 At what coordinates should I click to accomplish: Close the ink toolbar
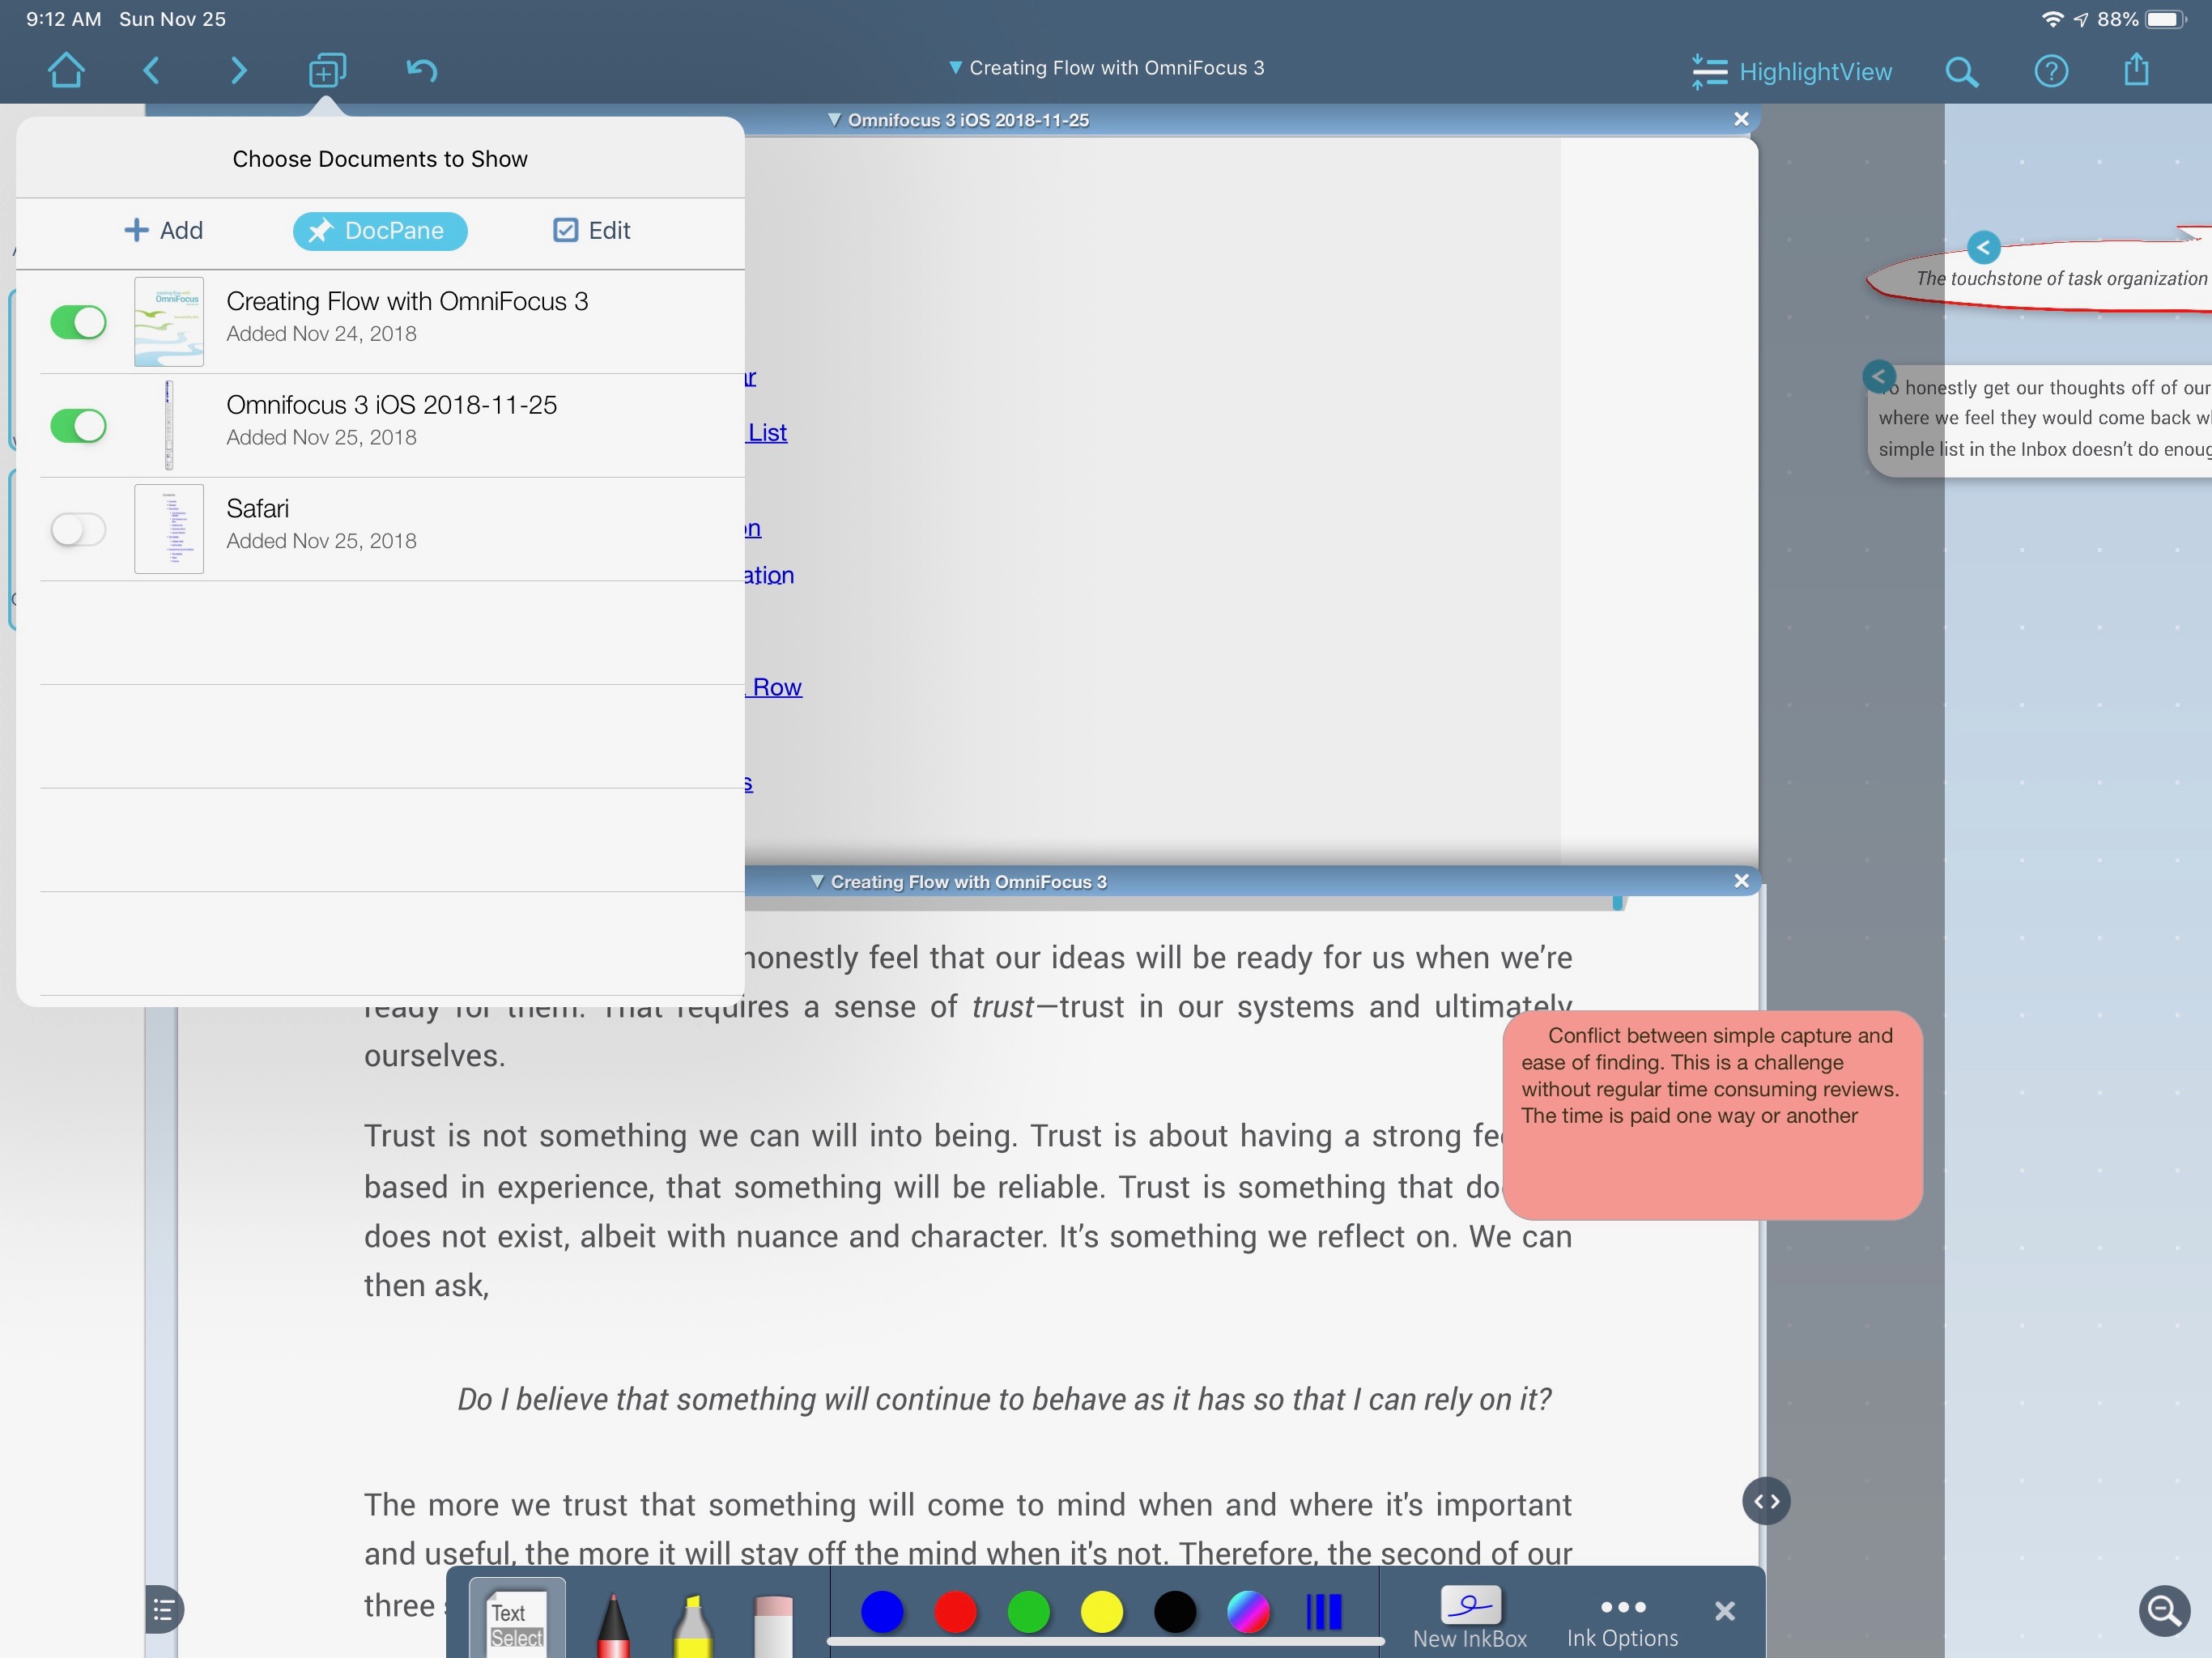(1725, 1611)
